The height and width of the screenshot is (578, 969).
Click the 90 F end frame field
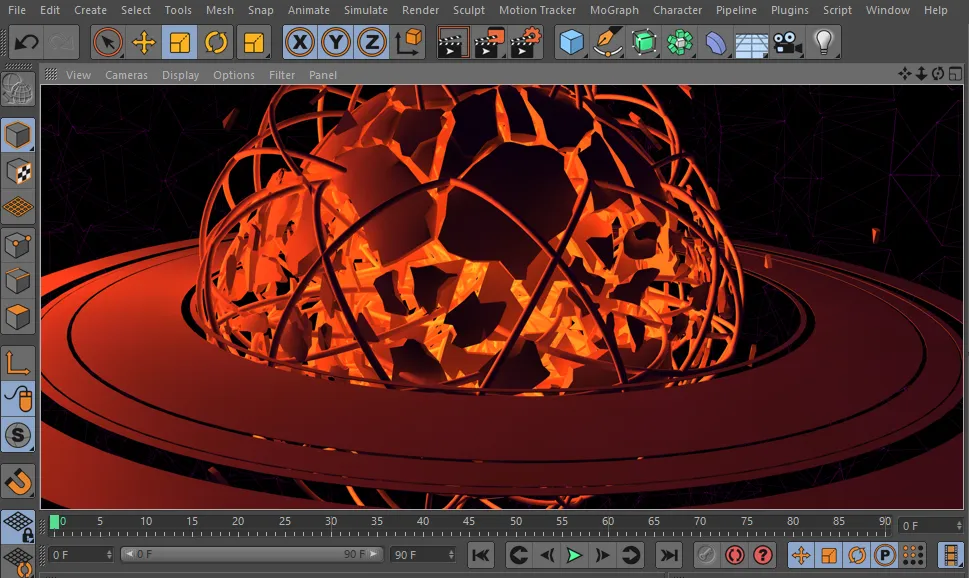(423, 555)
